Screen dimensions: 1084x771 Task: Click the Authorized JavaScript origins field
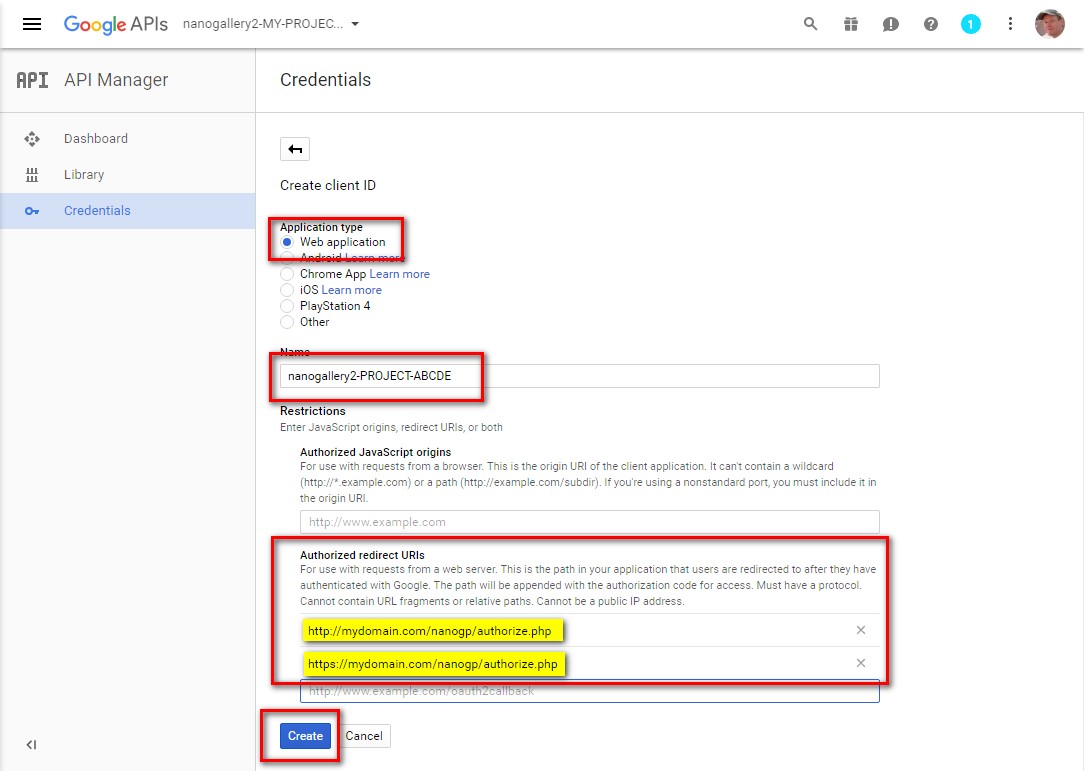(589, 522)
